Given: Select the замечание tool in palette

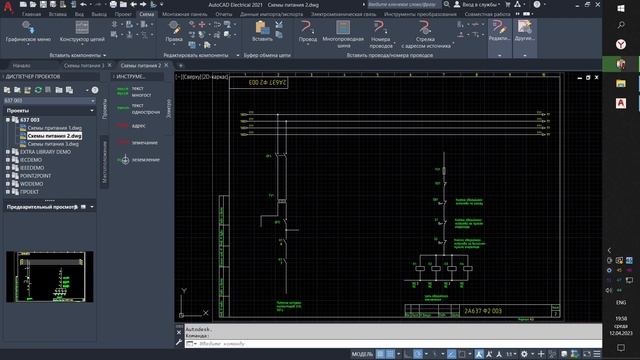Looking at the screenshot, I should [137, 142].
